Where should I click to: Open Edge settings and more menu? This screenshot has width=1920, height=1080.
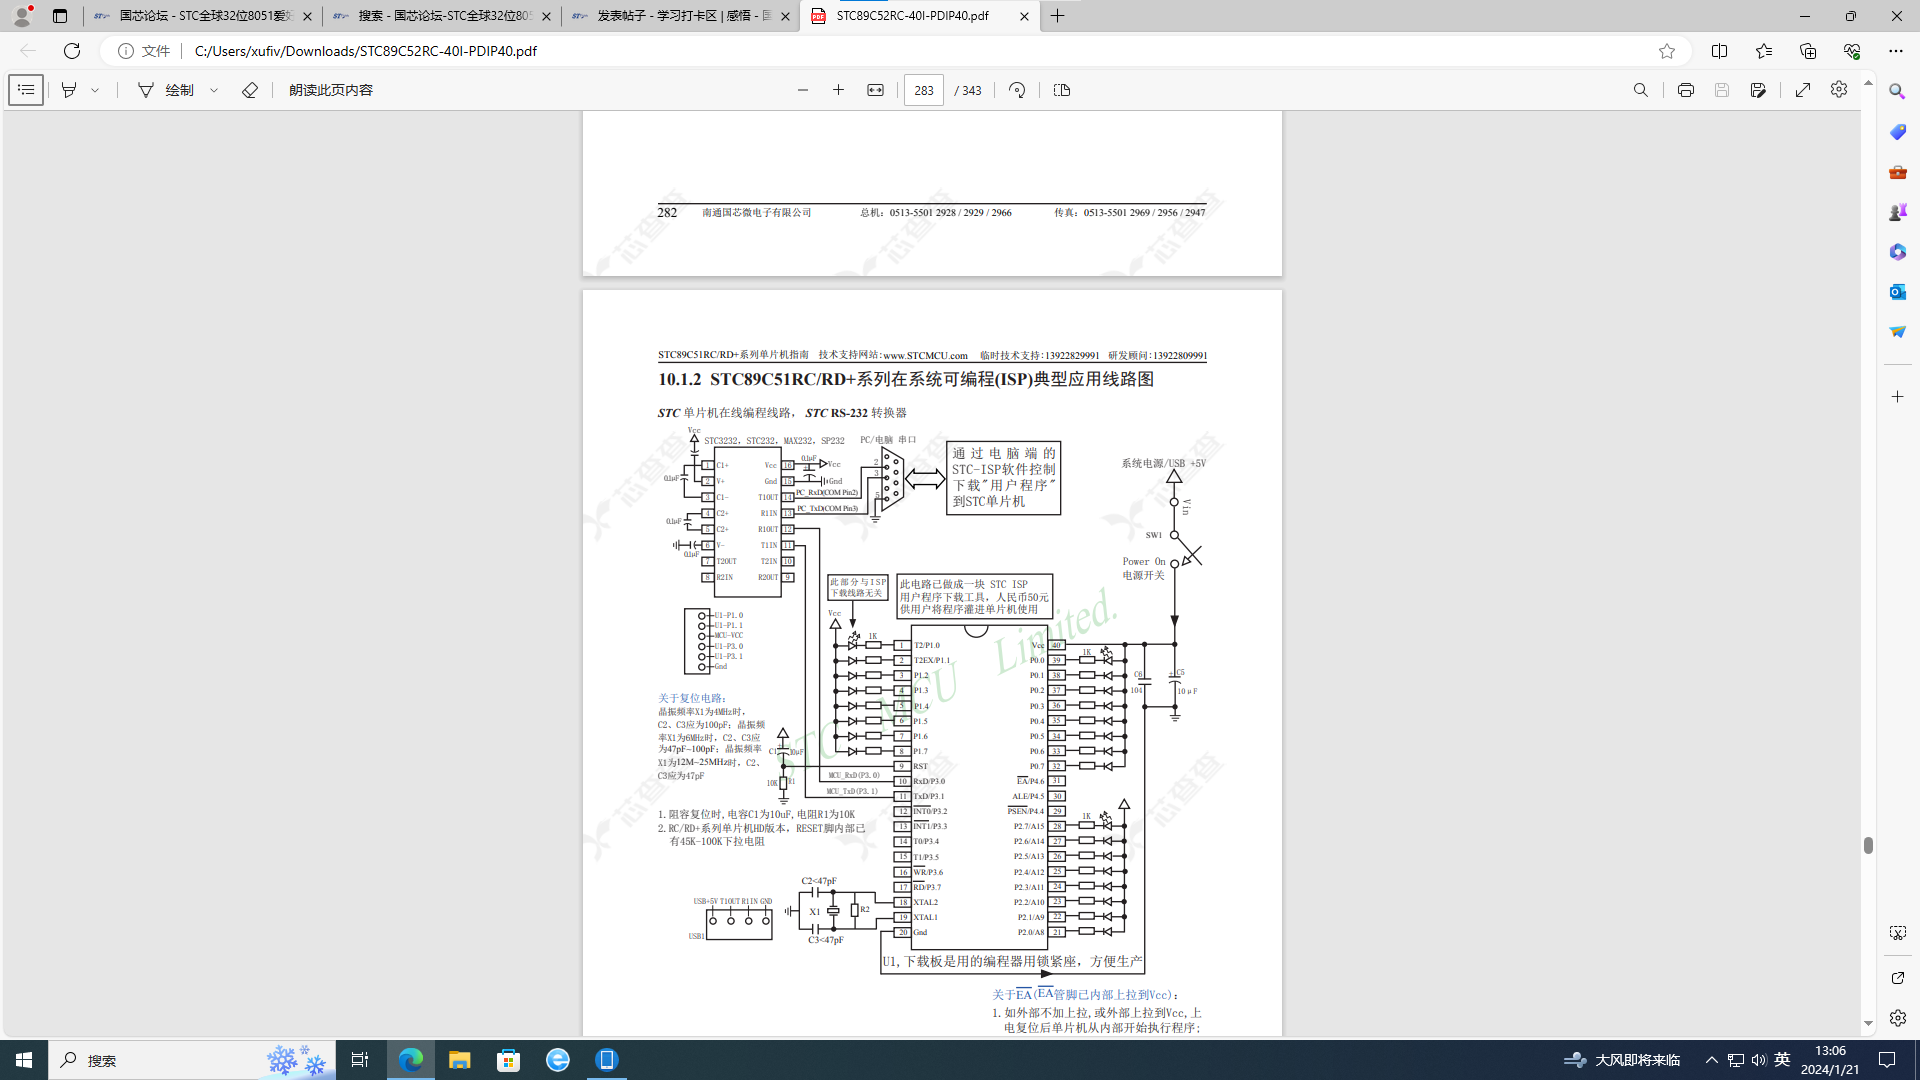coord(1896,51)
